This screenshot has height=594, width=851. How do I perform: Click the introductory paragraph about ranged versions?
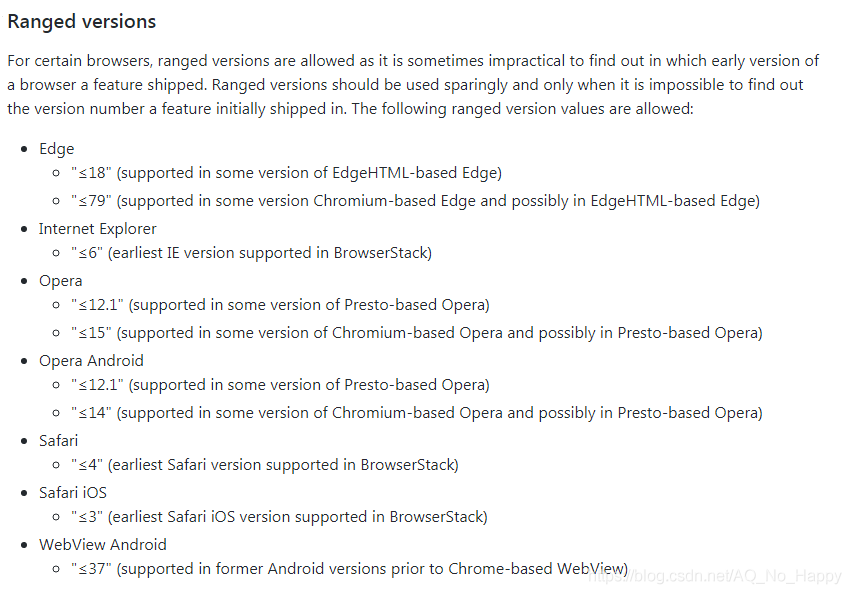coord(413,85)
